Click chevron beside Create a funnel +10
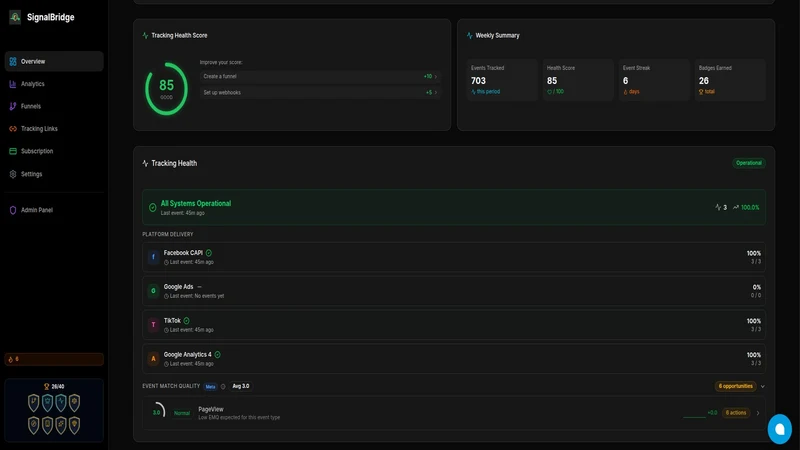Screen dimensions: 800x450 point(435,77)
